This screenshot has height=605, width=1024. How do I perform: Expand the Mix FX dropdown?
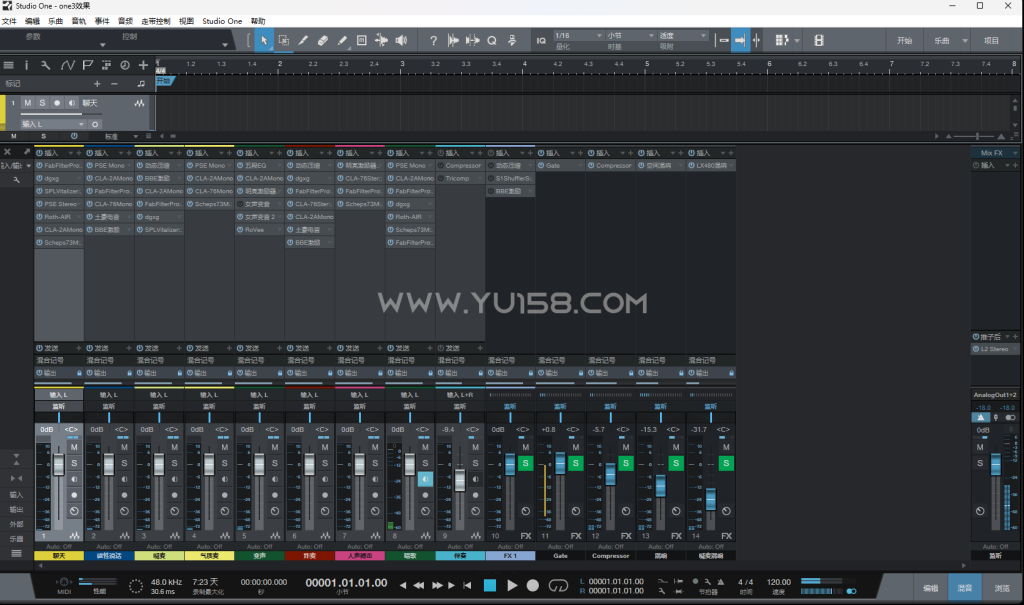coord(994,152)
